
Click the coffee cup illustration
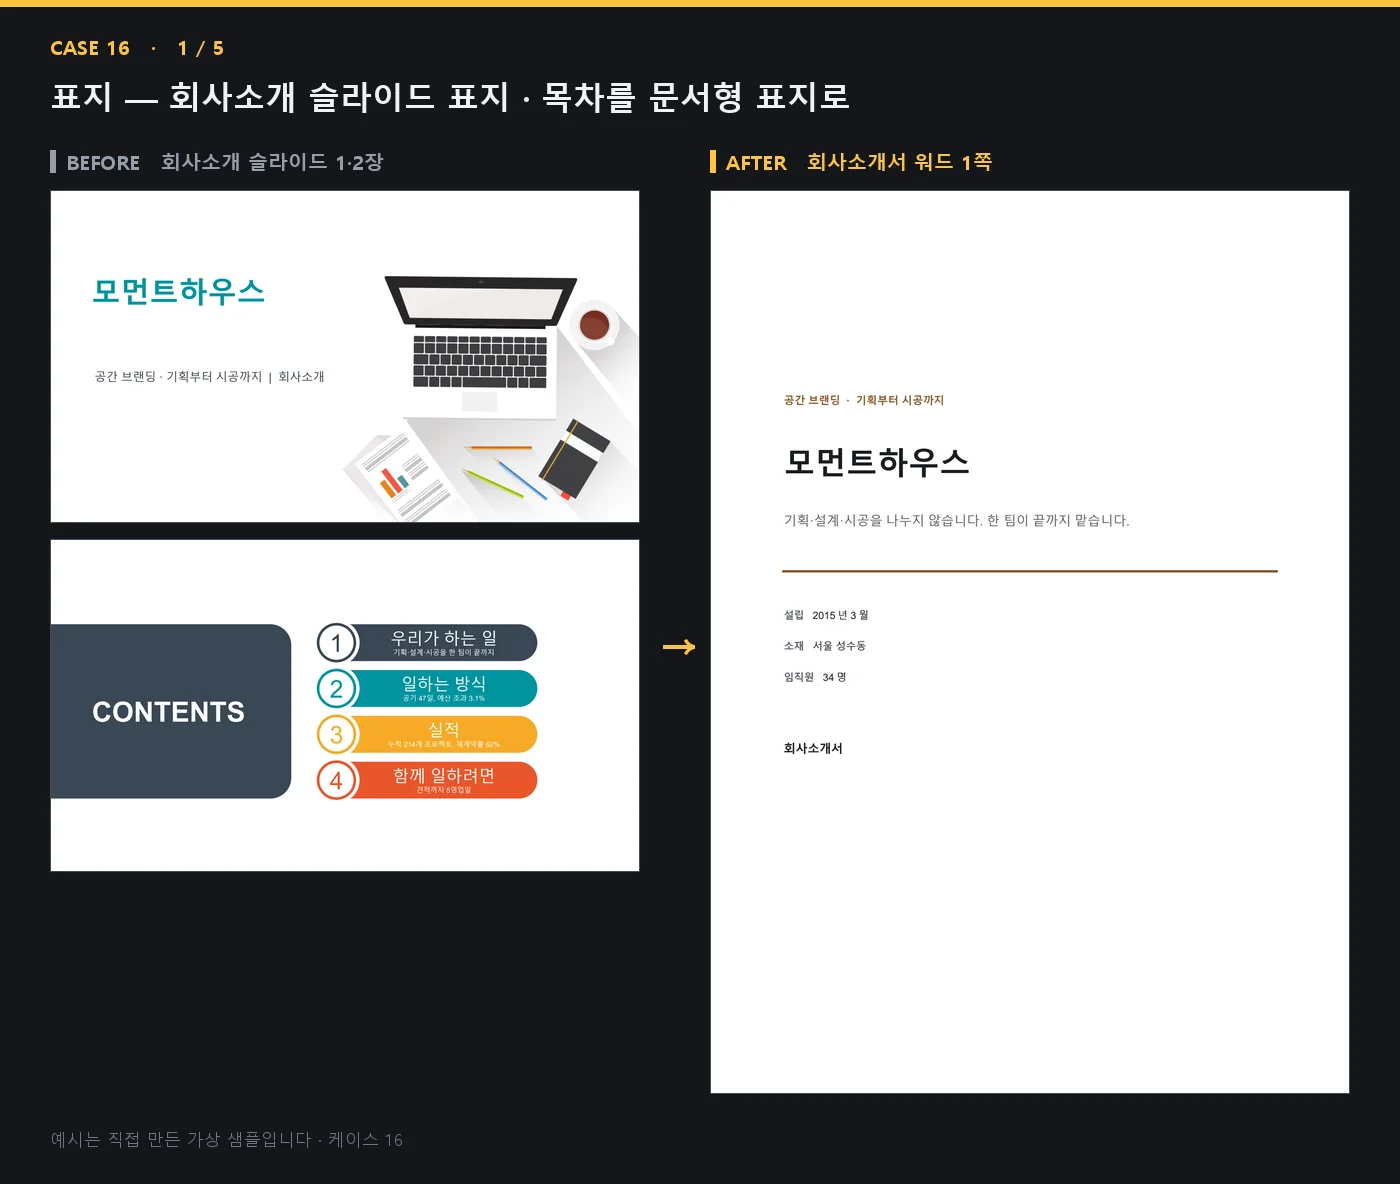click(595, 324)
